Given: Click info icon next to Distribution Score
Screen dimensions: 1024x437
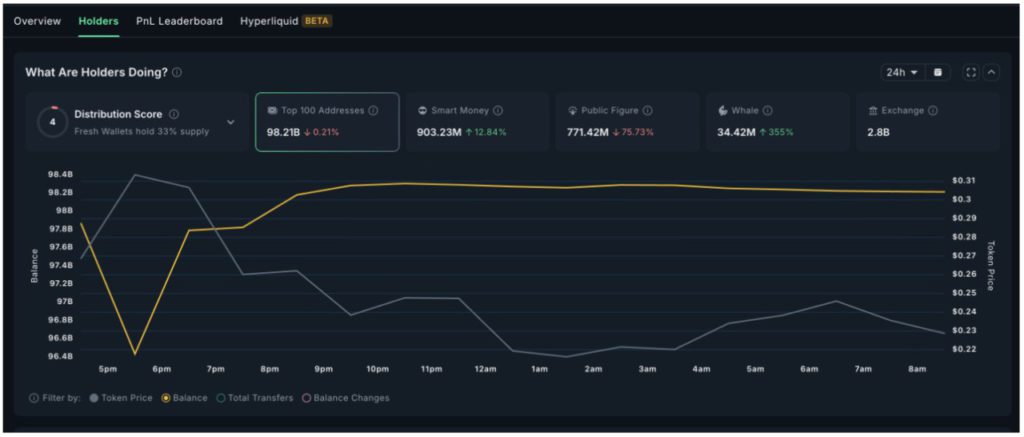Looking at the screenshot, I should tap(174, 114).
